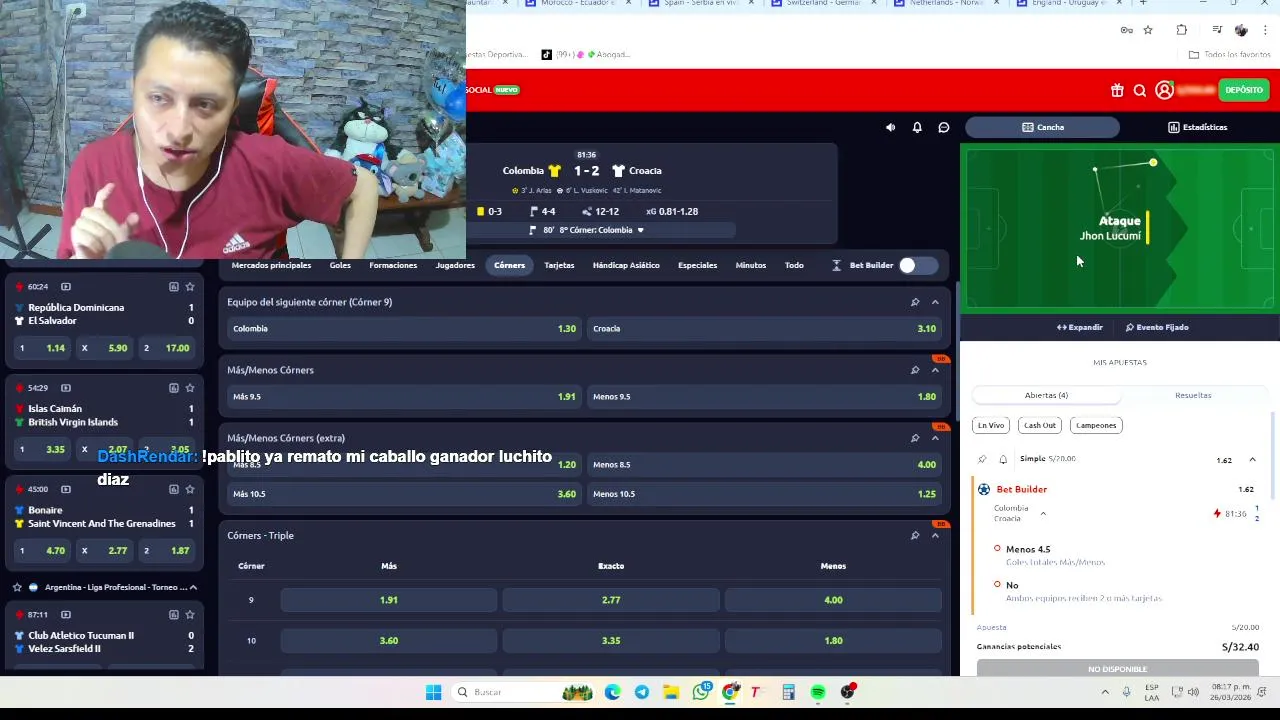This screenshot has height=720, width=1280.
Task: Open the Estadísticas tab
Action: [1198, 127]
